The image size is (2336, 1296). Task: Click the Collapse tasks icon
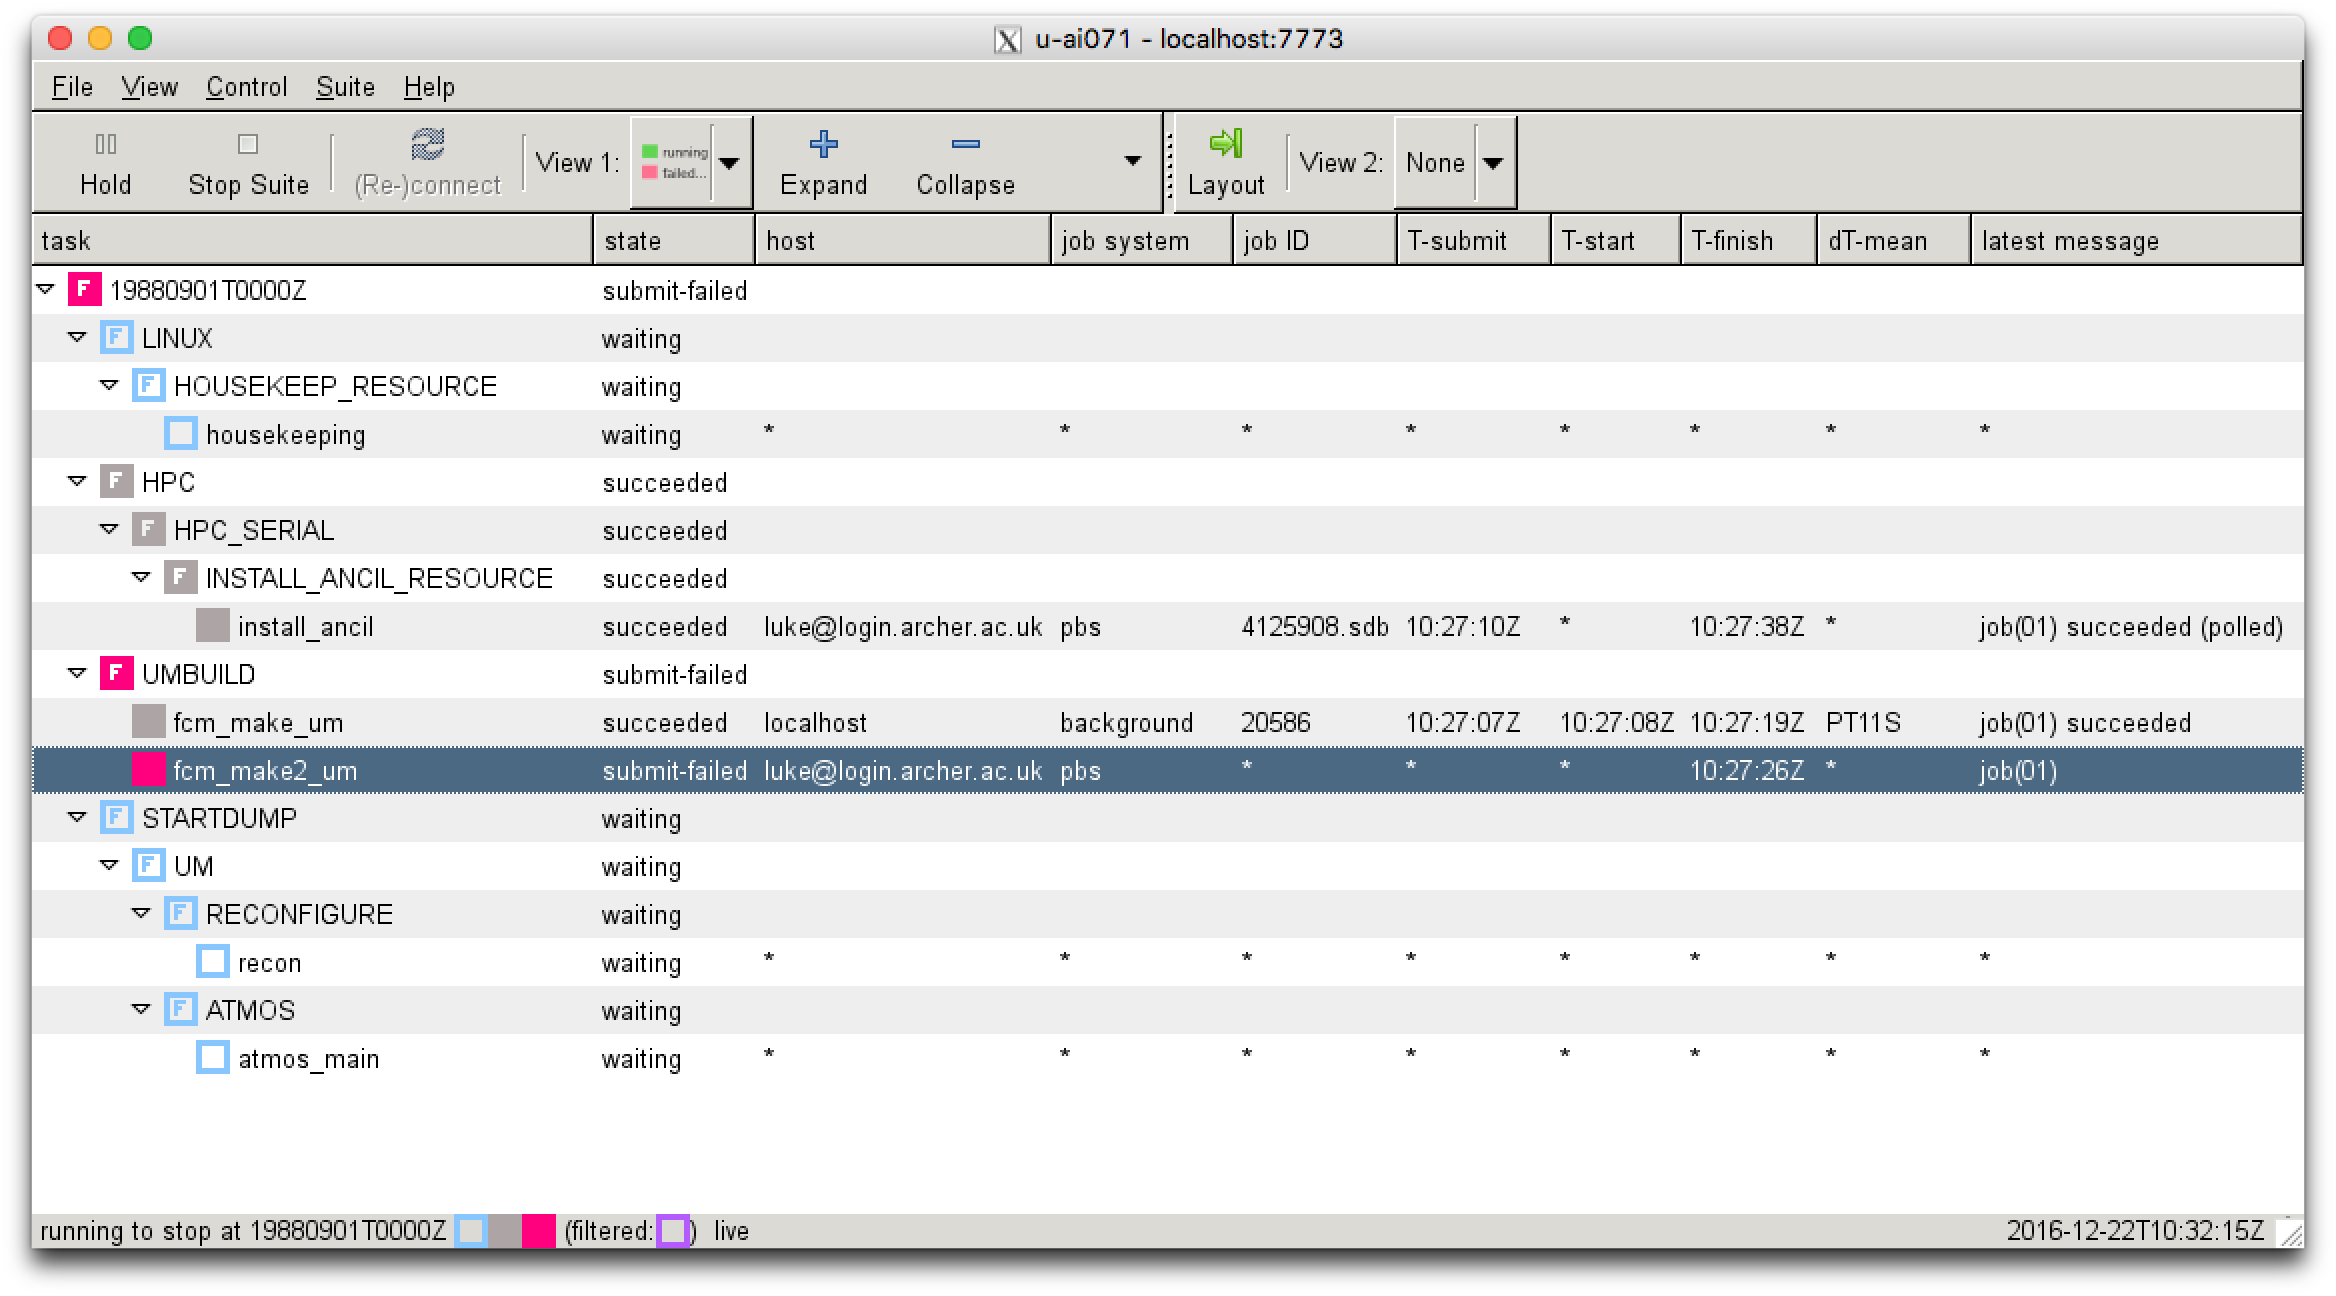[965, 163]
